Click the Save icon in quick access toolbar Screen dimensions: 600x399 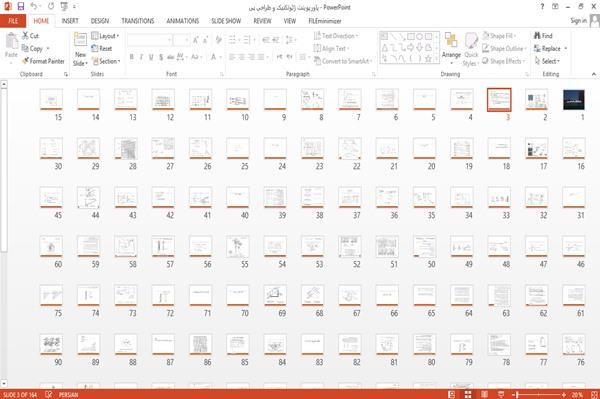pos(21,6)
